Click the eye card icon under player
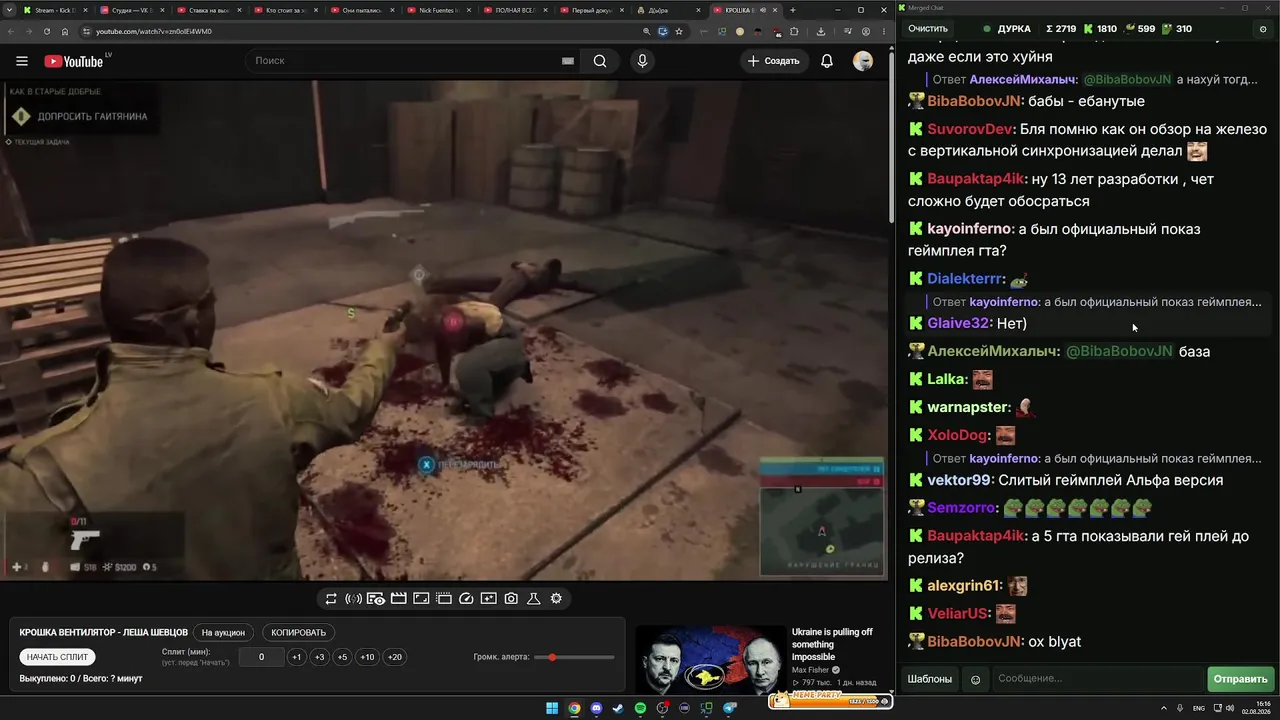Viewport: 1280px width, 720px height. [376, 599]
